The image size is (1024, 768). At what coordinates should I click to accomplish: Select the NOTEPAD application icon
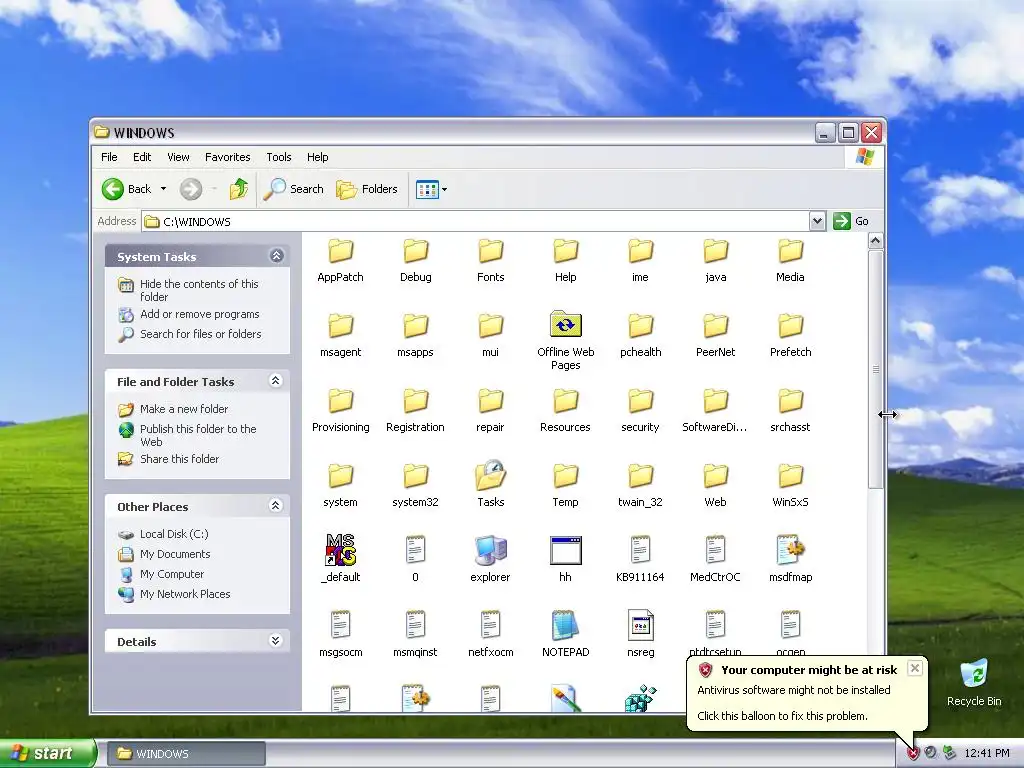pos(566,625)
